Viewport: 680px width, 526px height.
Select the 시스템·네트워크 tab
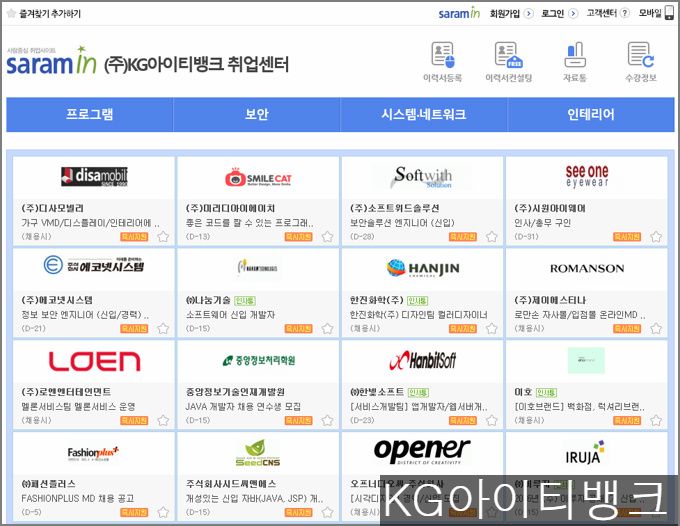424,114
